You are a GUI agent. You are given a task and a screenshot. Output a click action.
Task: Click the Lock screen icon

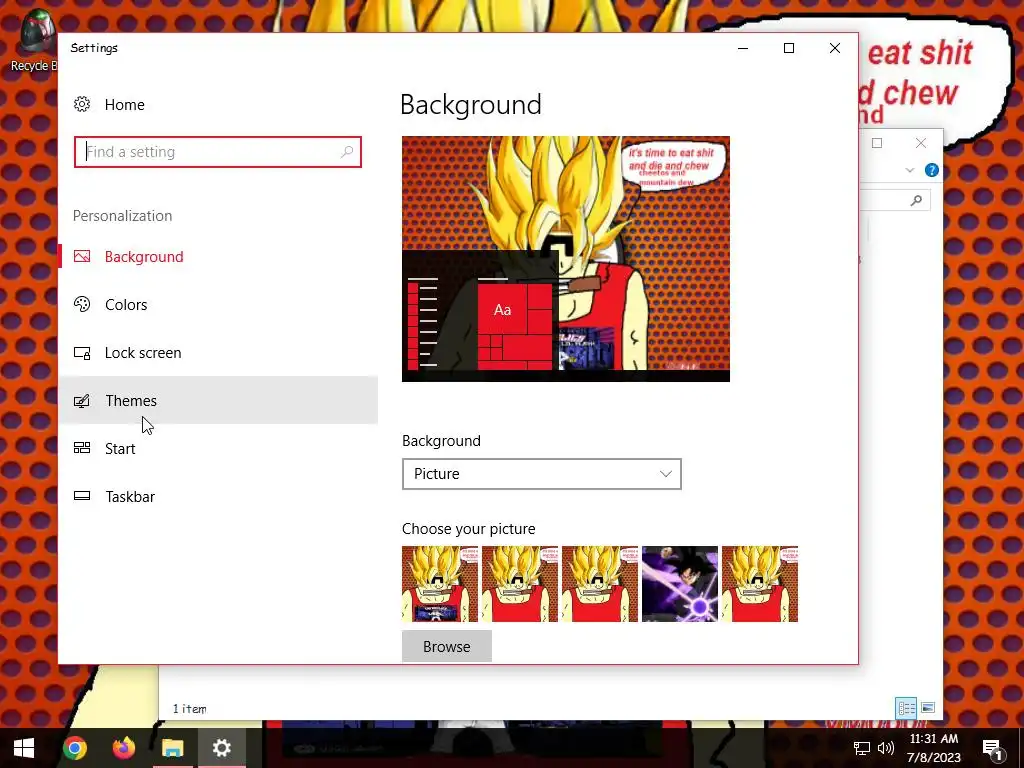coord(82,353)
